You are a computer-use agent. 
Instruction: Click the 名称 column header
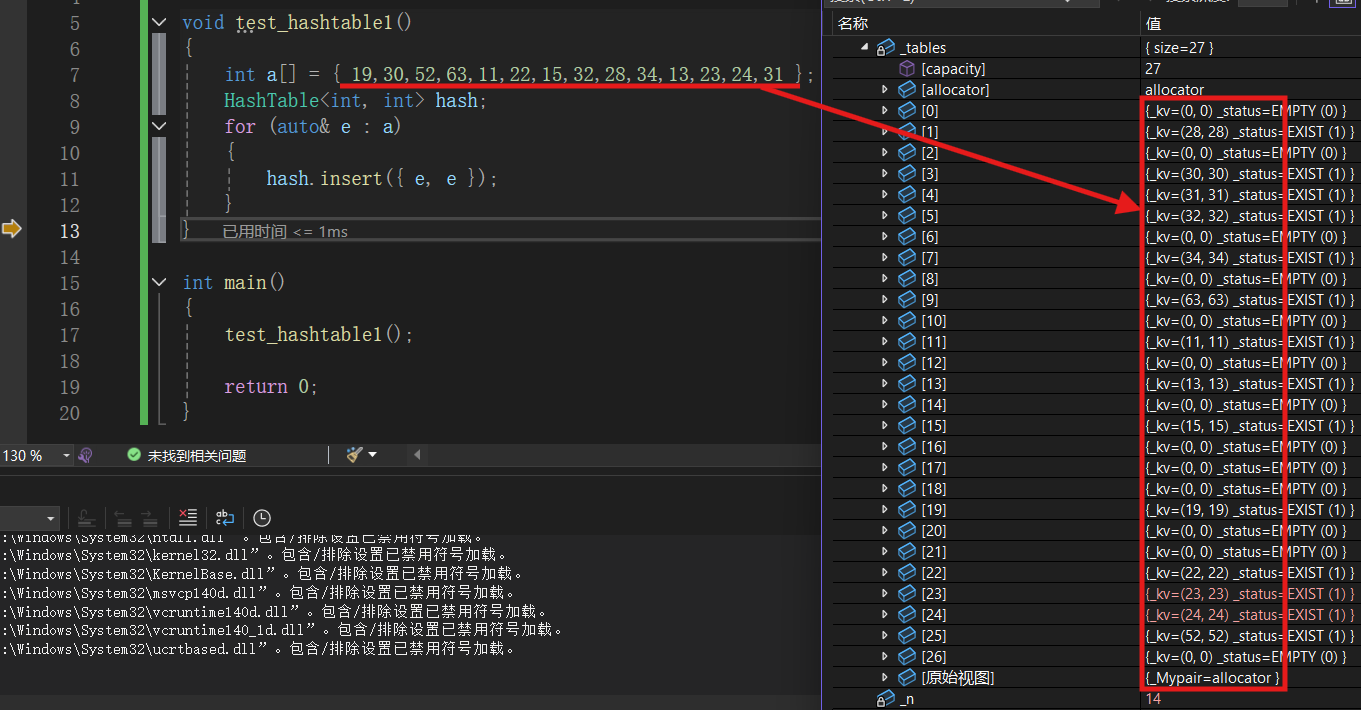point(853,23)
